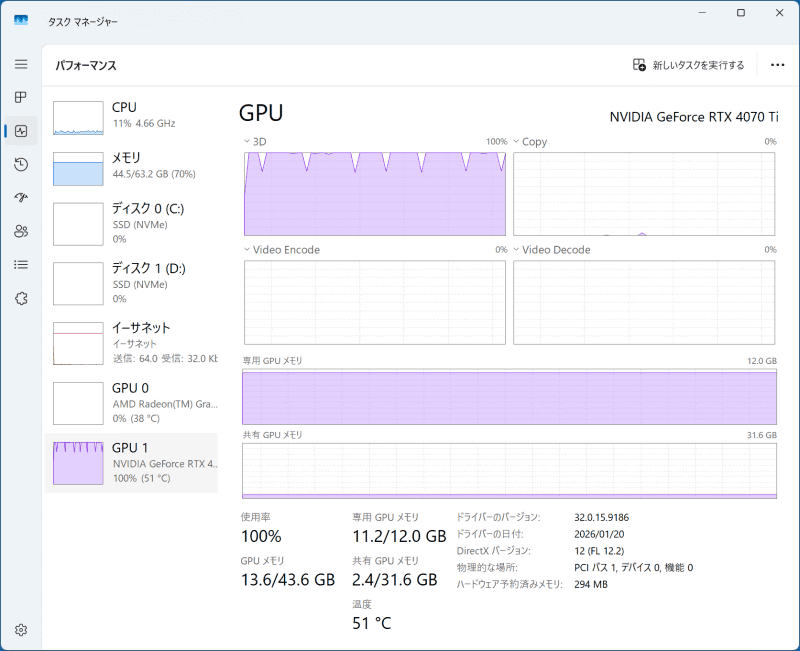800x651 pixels.
Task: Click the Copy engine graph
Action: (644, 194)
